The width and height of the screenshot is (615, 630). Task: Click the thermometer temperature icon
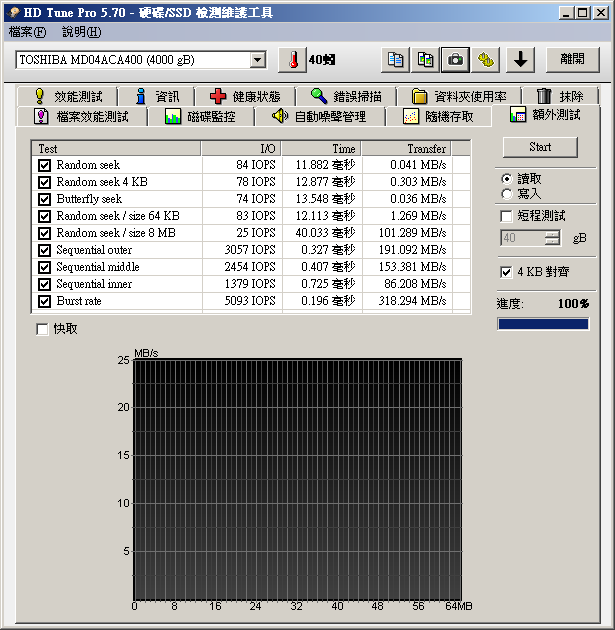pyautogui.click(x=293, y=60)
